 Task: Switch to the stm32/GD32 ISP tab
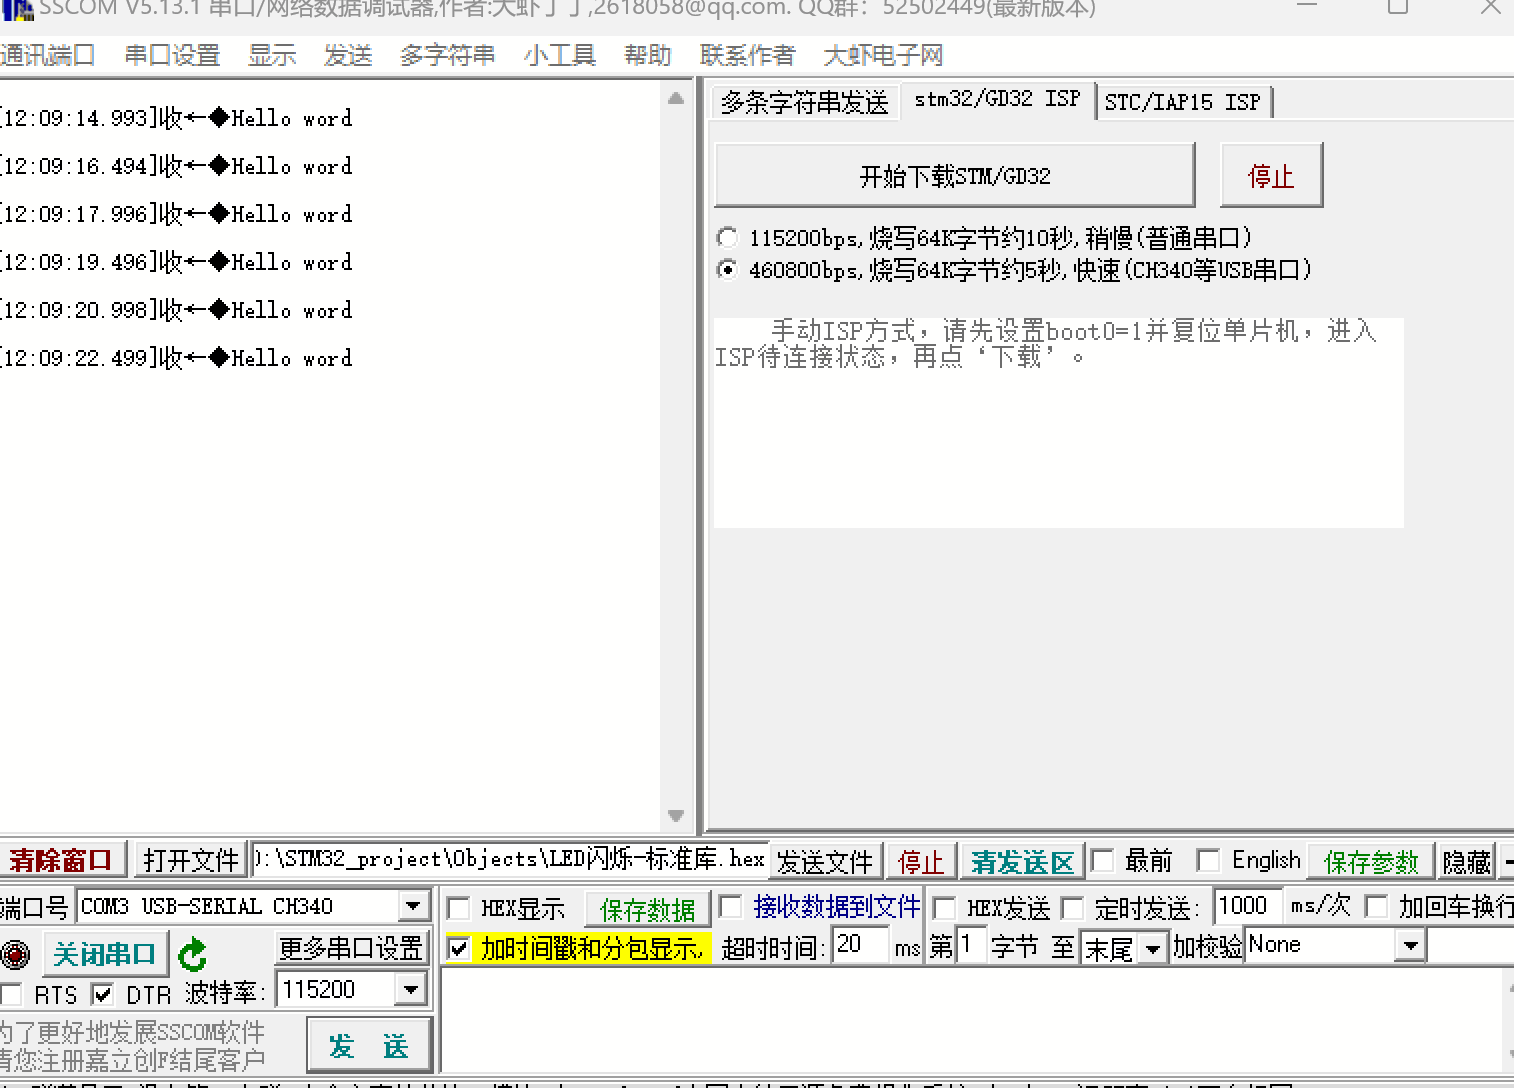pos(997,99)
